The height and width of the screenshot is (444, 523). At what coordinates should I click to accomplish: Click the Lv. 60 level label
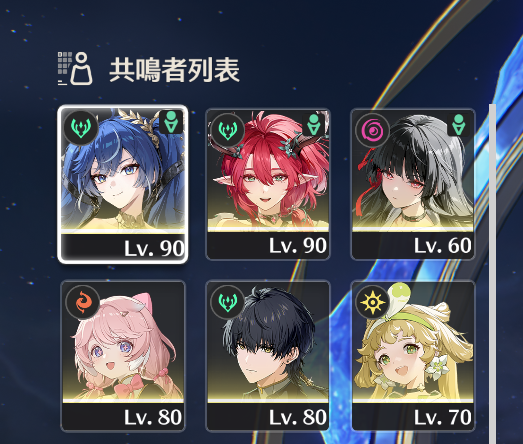click(x=443, y=246)
